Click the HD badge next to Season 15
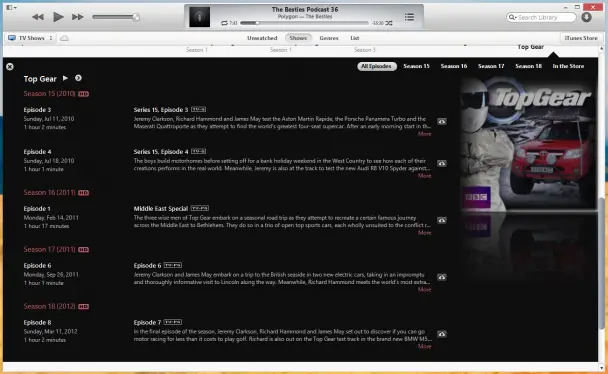Image resolution: width=608 pixels, height=374 pixels. click(x=83, y=94)
